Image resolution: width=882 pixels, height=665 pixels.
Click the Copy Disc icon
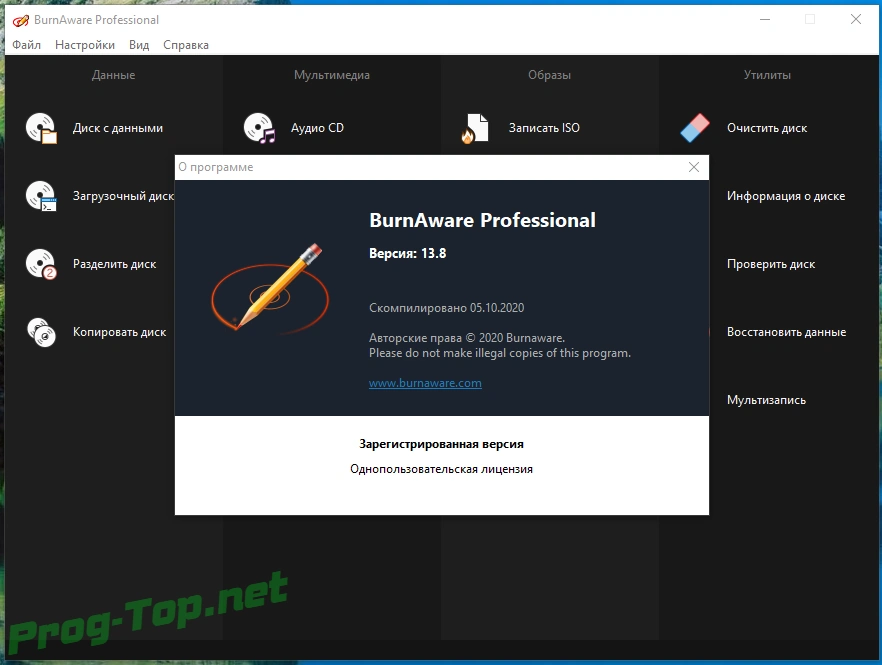41,332
